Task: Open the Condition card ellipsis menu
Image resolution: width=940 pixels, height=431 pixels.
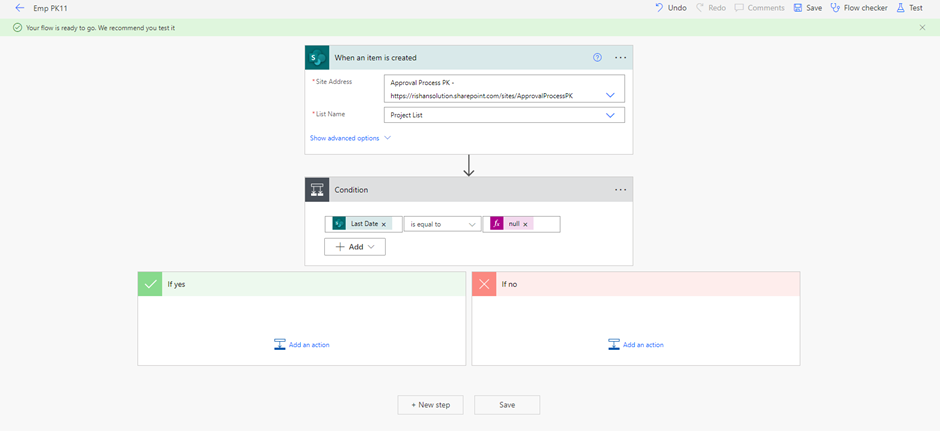Action: [x=621, y=190]
